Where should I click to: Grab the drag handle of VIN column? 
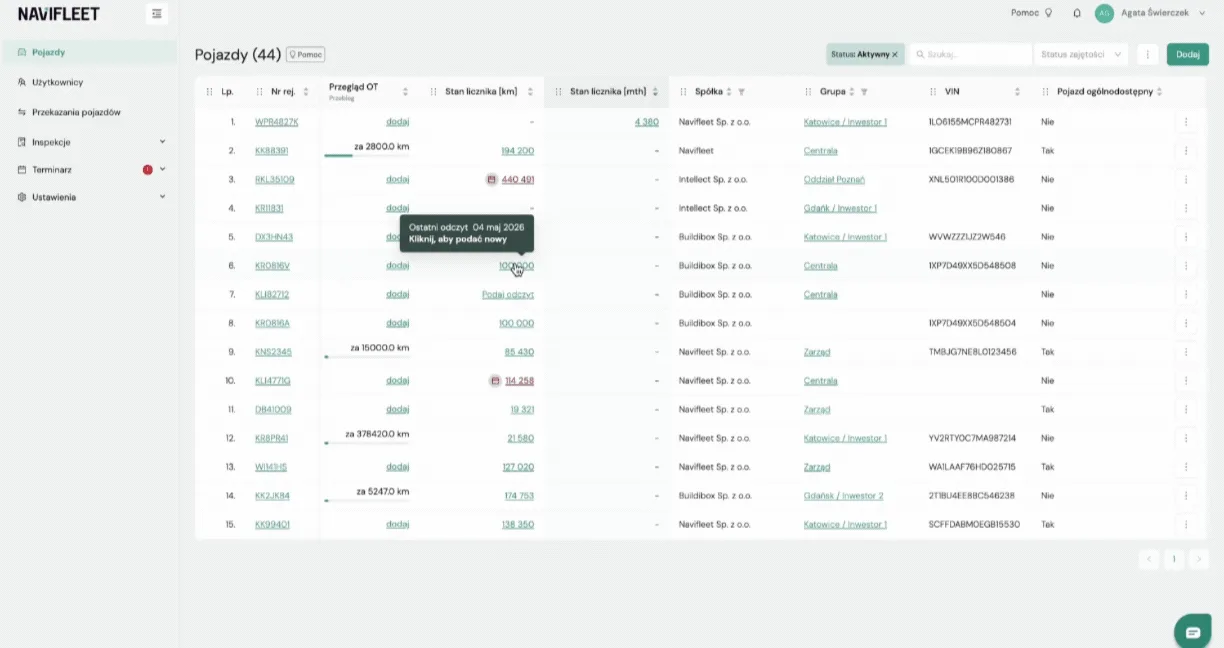933,92
